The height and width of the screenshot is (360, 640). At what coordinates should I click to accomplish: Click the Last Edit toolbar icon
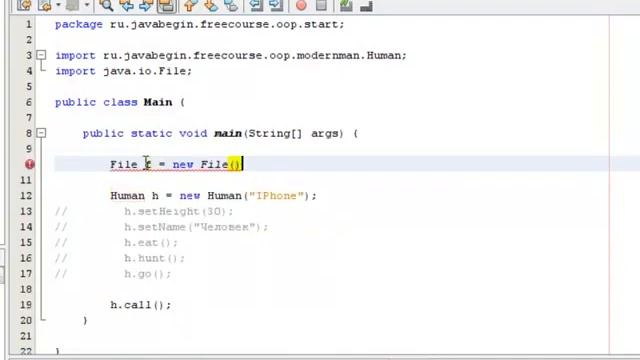(24, 5)
